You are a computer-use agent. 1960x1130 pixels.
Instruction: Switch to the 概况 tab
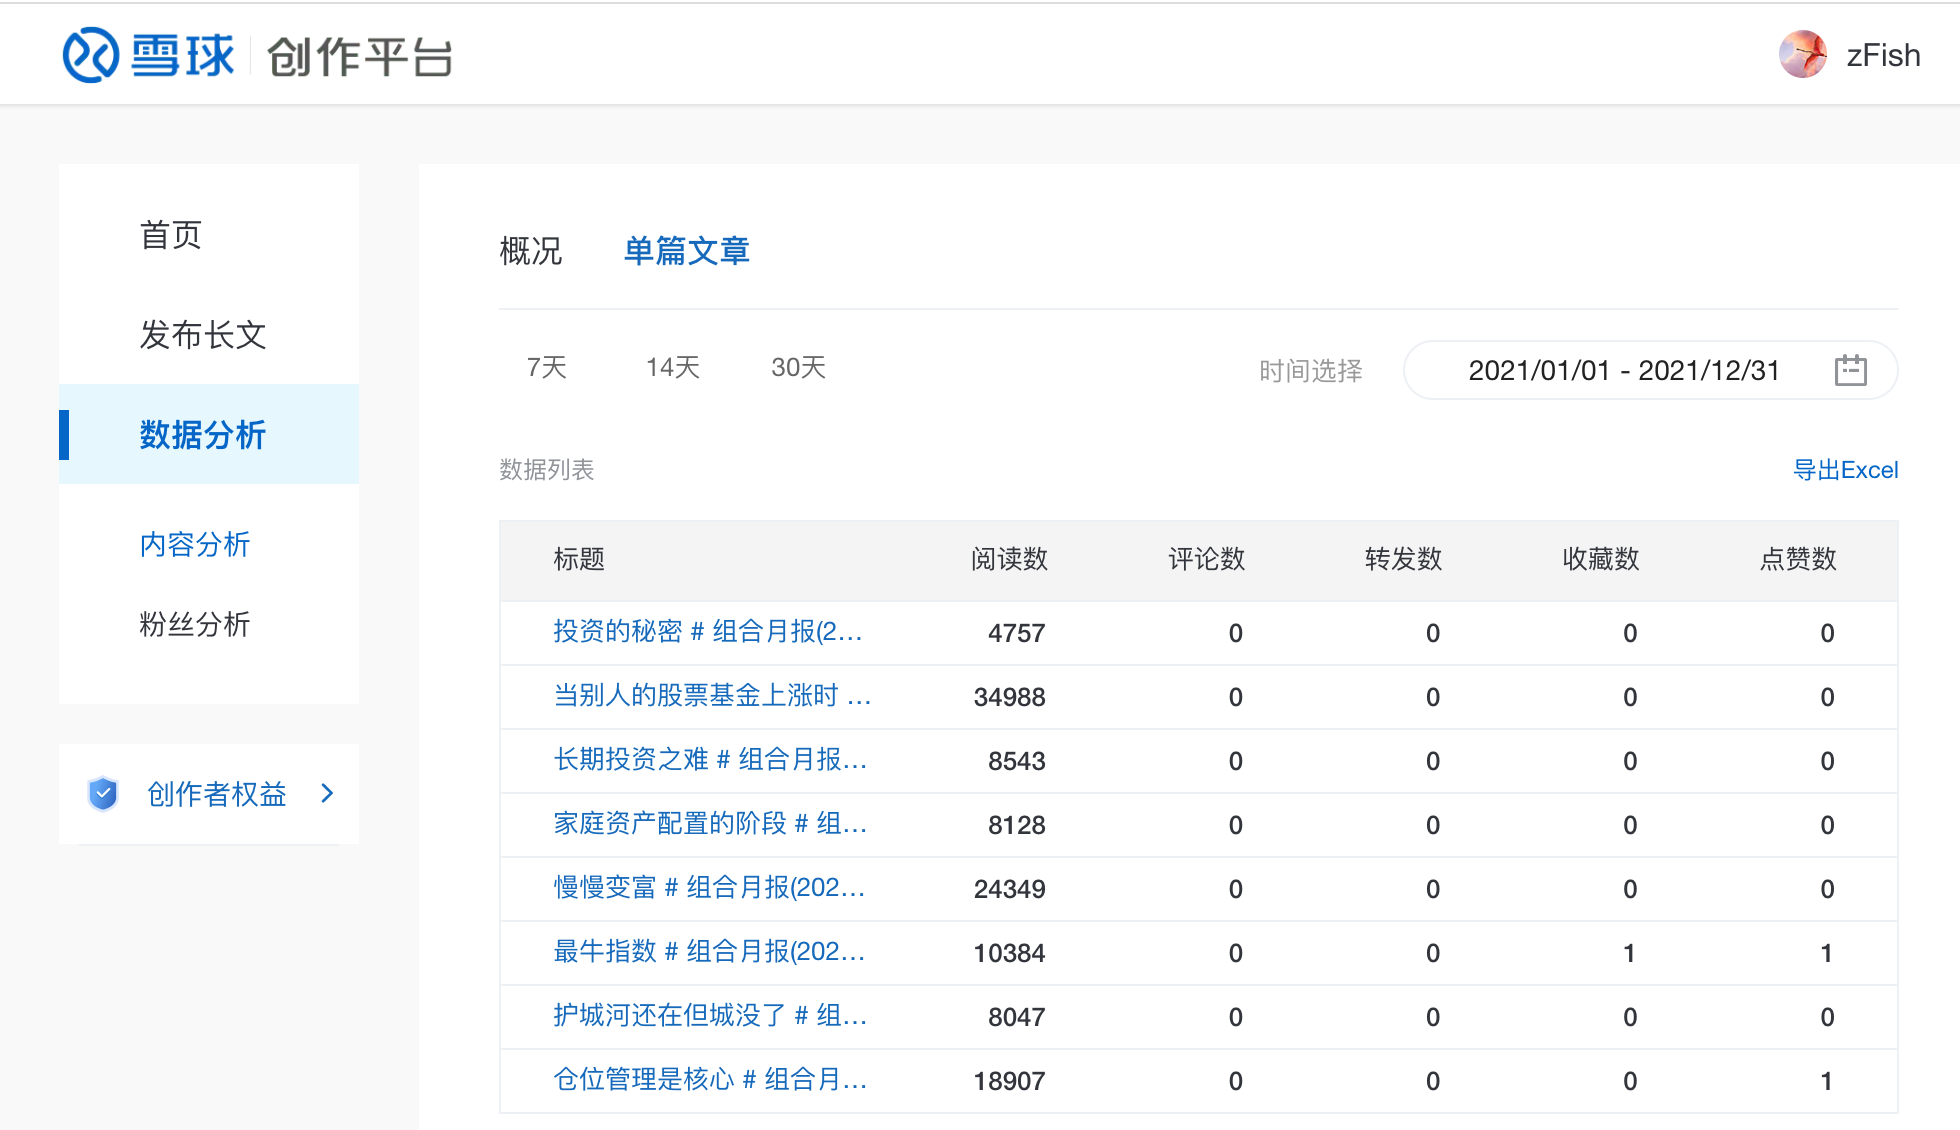[530, 251]
